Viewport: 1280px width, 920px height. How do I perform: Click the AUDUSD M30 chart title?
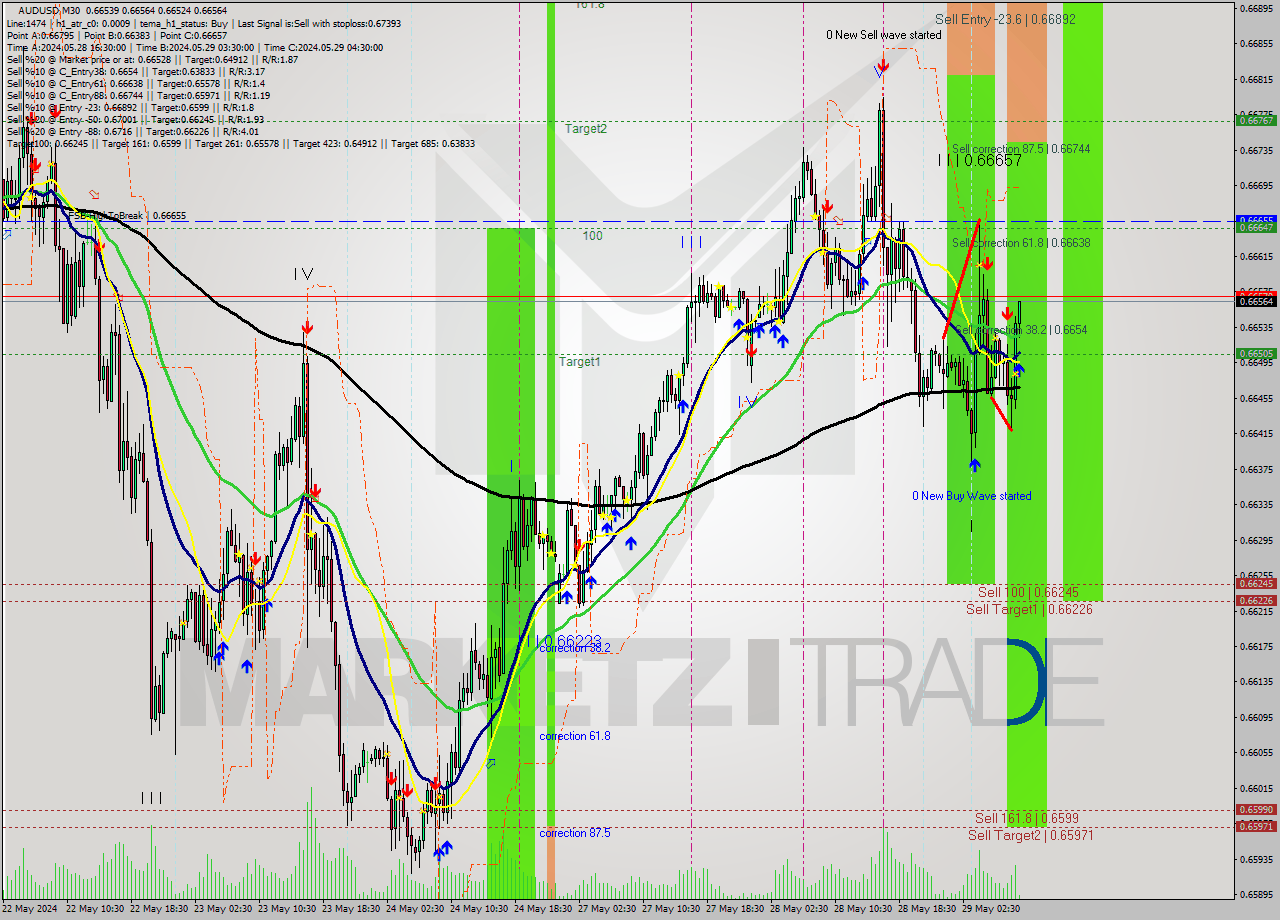pyautogui.click(x=51, y=10)
